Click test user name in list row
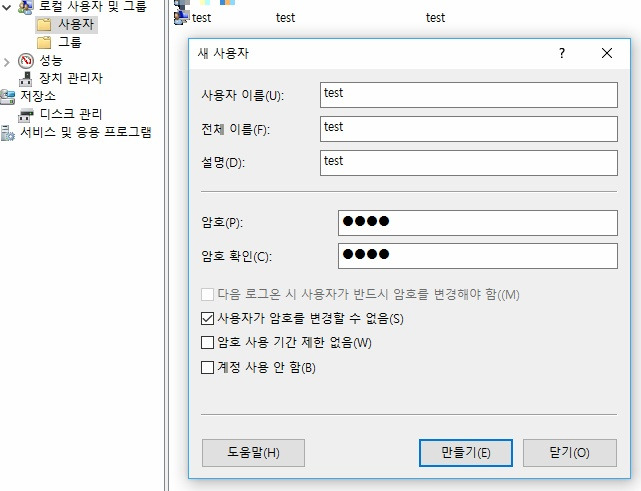This screenshot has width=641, height=491. click(202, 18)
